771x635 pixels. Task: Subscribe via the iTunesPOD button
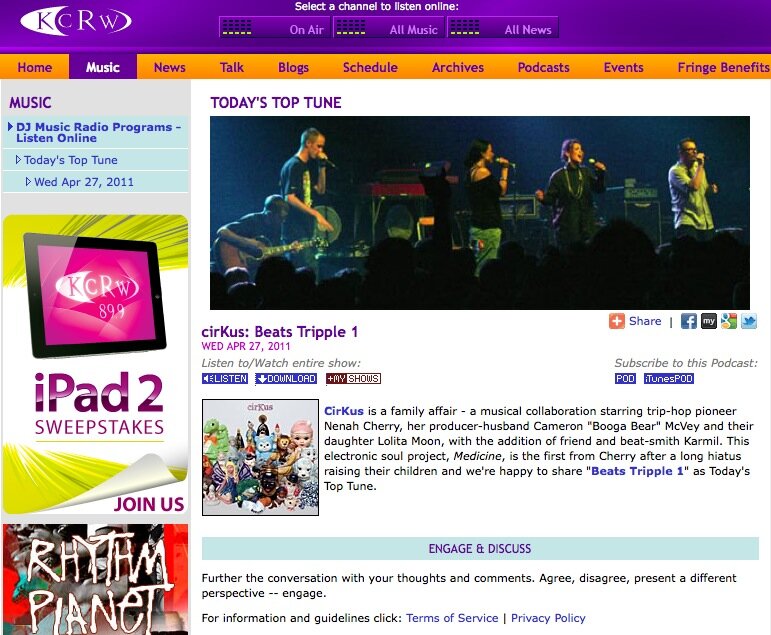tap(668, 379)
